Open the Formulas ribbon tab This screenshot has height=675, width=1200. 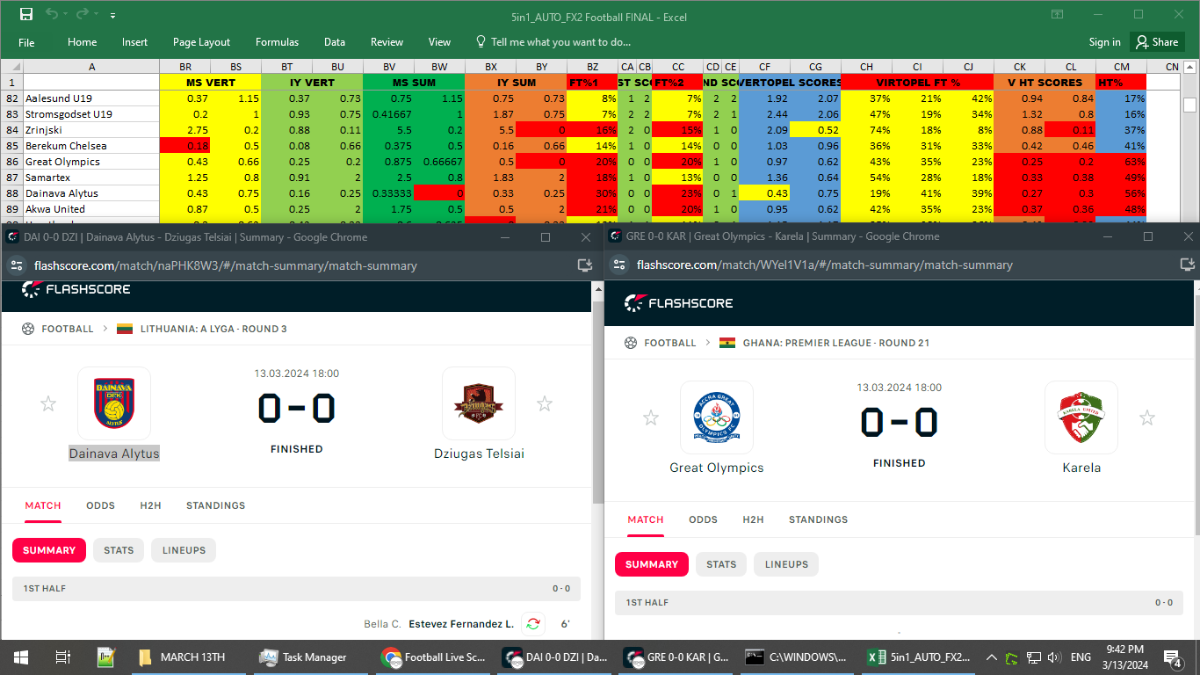click(x=277, y=42)
